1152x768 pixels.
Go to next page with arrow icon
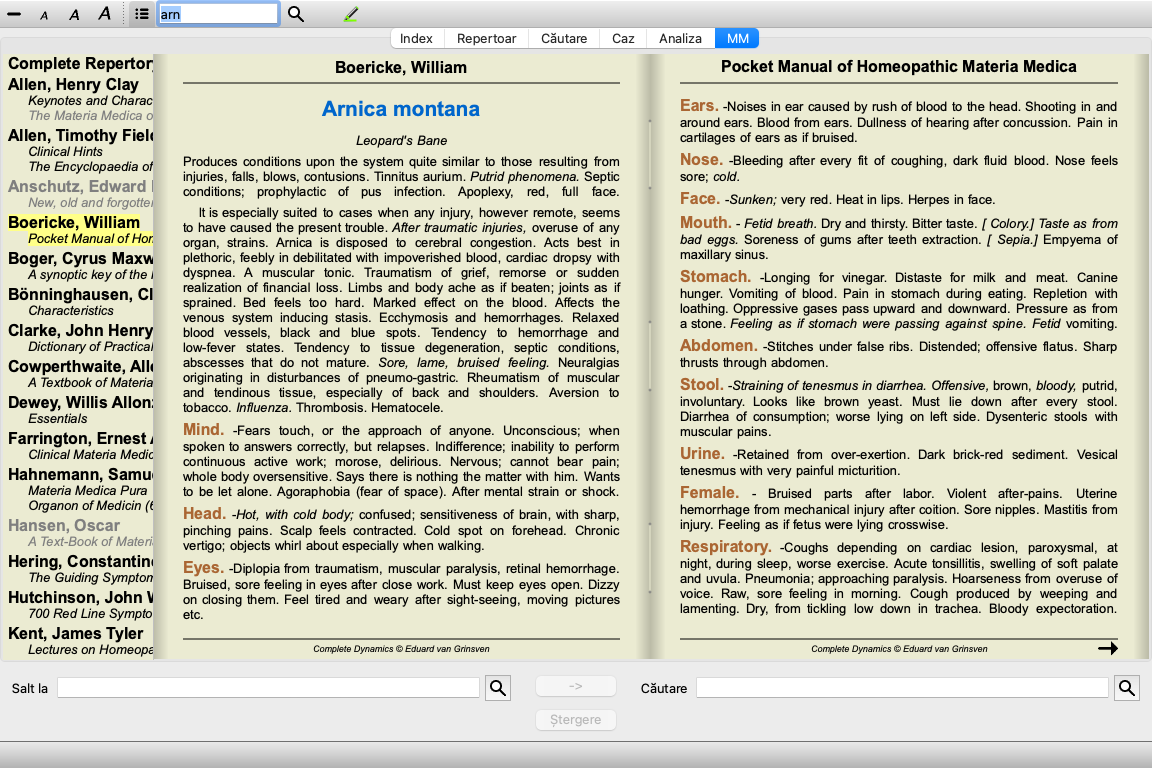(1107, 648)
